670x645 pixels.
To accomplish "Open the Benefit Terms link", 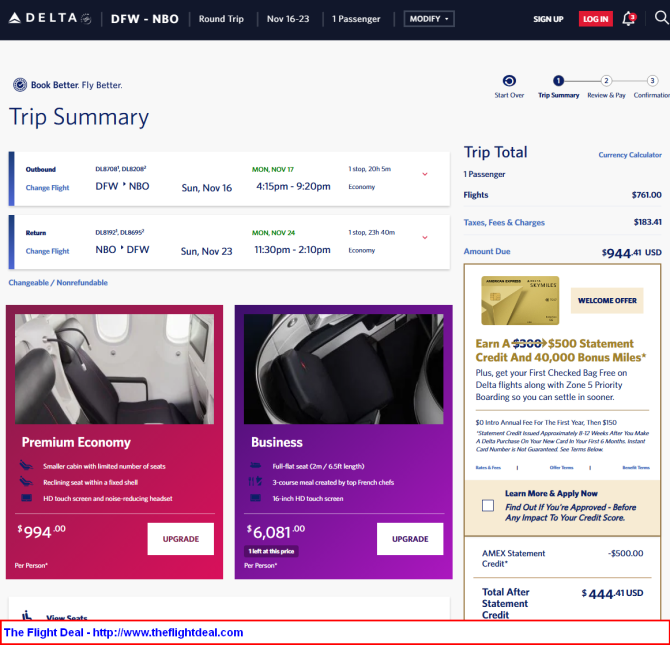I will [636, 468].
